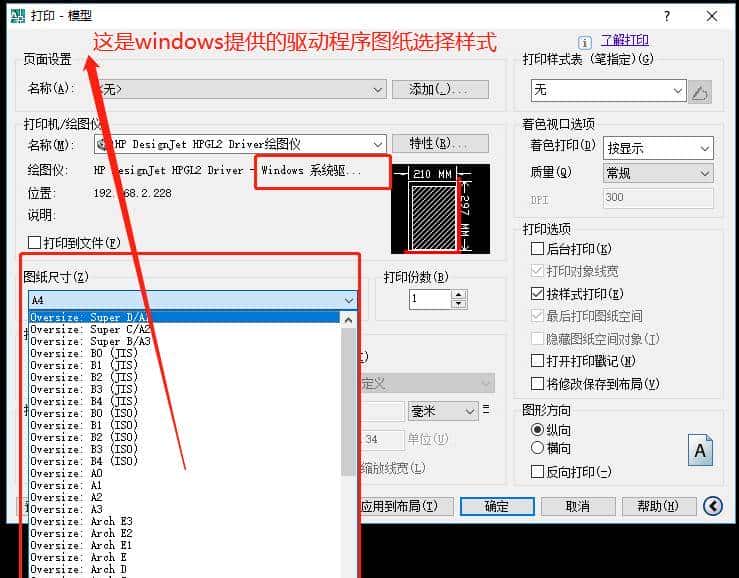Select Oversize: A0 entry

(x=184, y=473)
